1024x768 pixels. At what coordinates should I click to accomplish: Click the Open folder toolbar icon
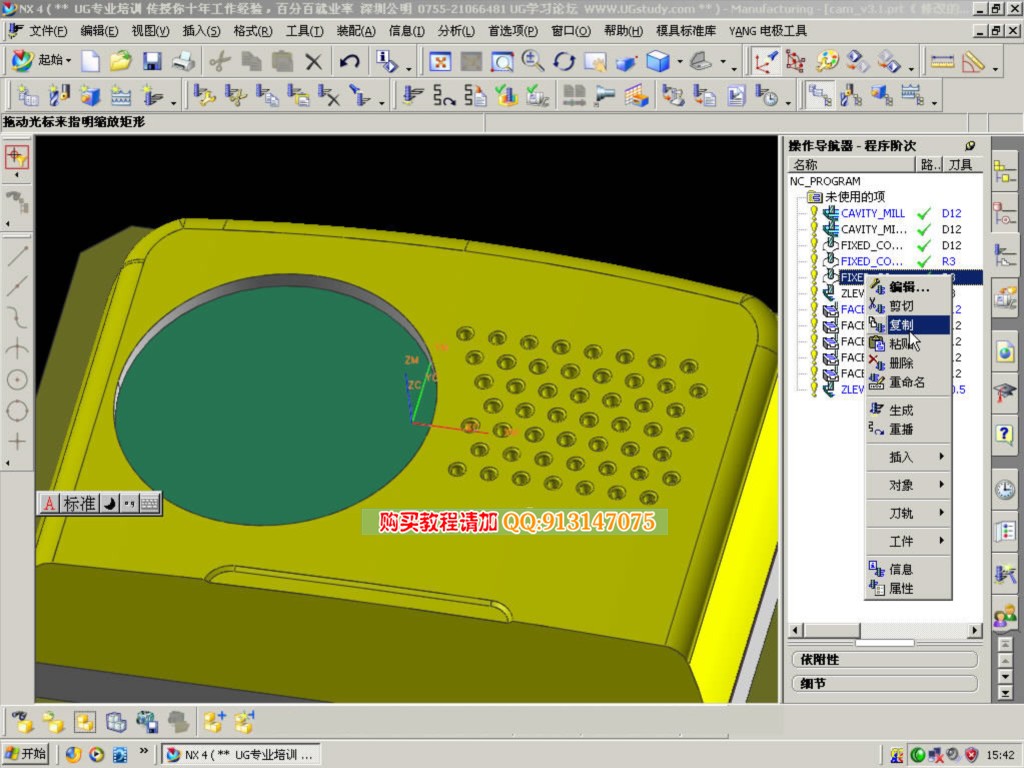pyautogui.click(x=121, y=62)
